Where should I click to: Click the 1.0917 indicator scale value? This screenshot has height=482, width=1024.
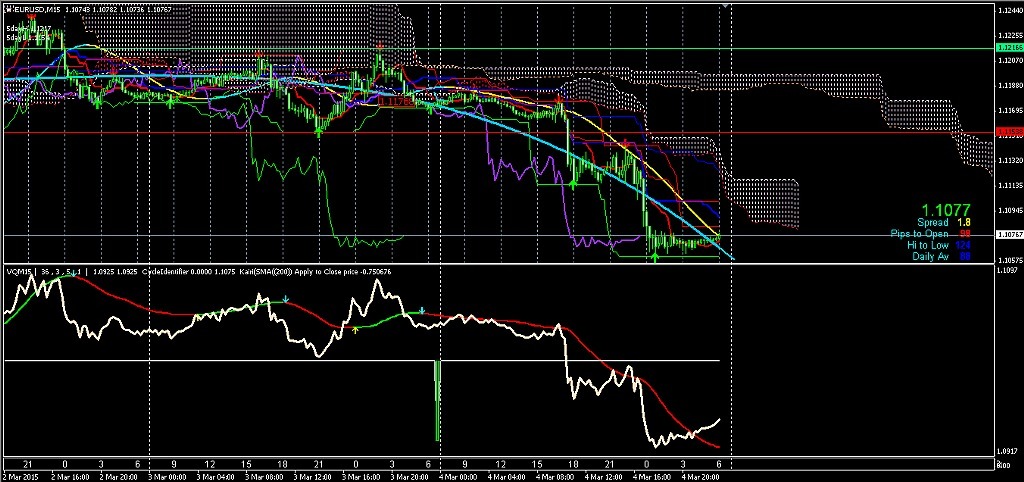(1006, 451)
